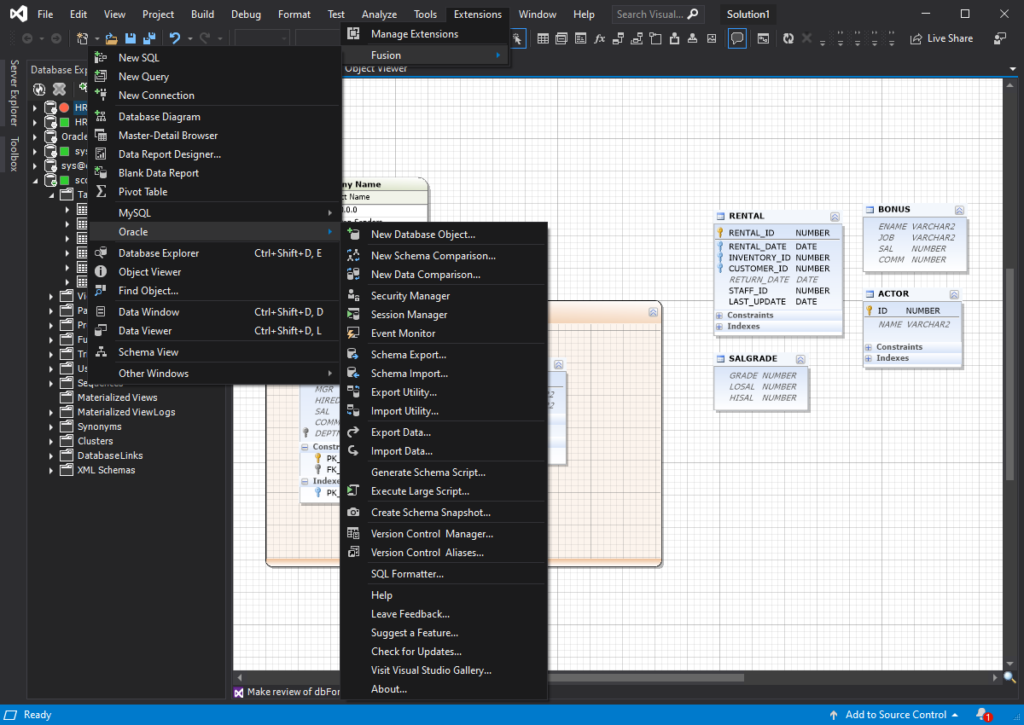The height and width of the screenshot is (725, 1024).
Task: Click the feedback speech bubble toolbar icon
Action: pyautogui.click(x=737, y=39)
